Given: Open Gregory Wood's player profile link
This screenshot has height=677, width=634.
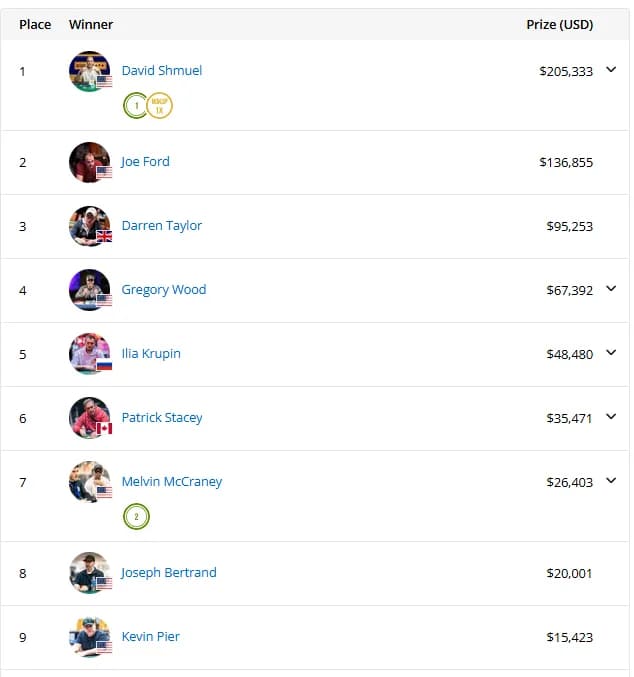Looking at the screenshot, I should click(x=164, y=289).
